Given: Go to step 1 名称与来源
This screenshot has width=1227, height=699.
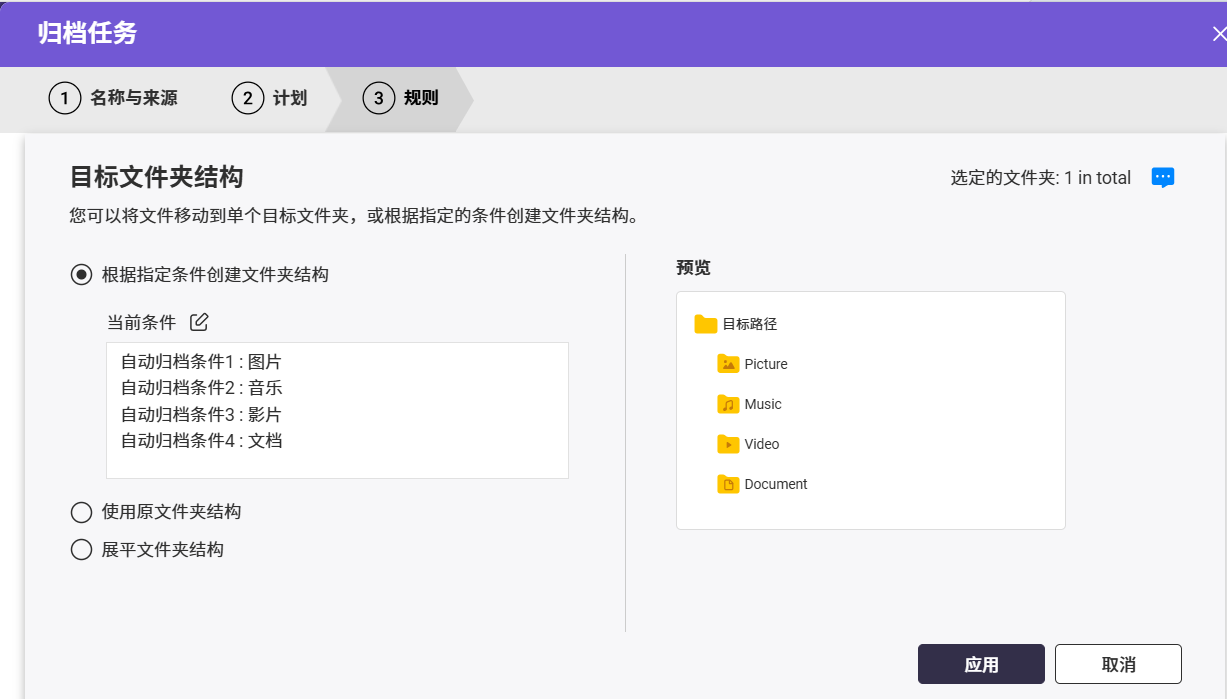Looking at the screenshot, I should click(113, 98).
